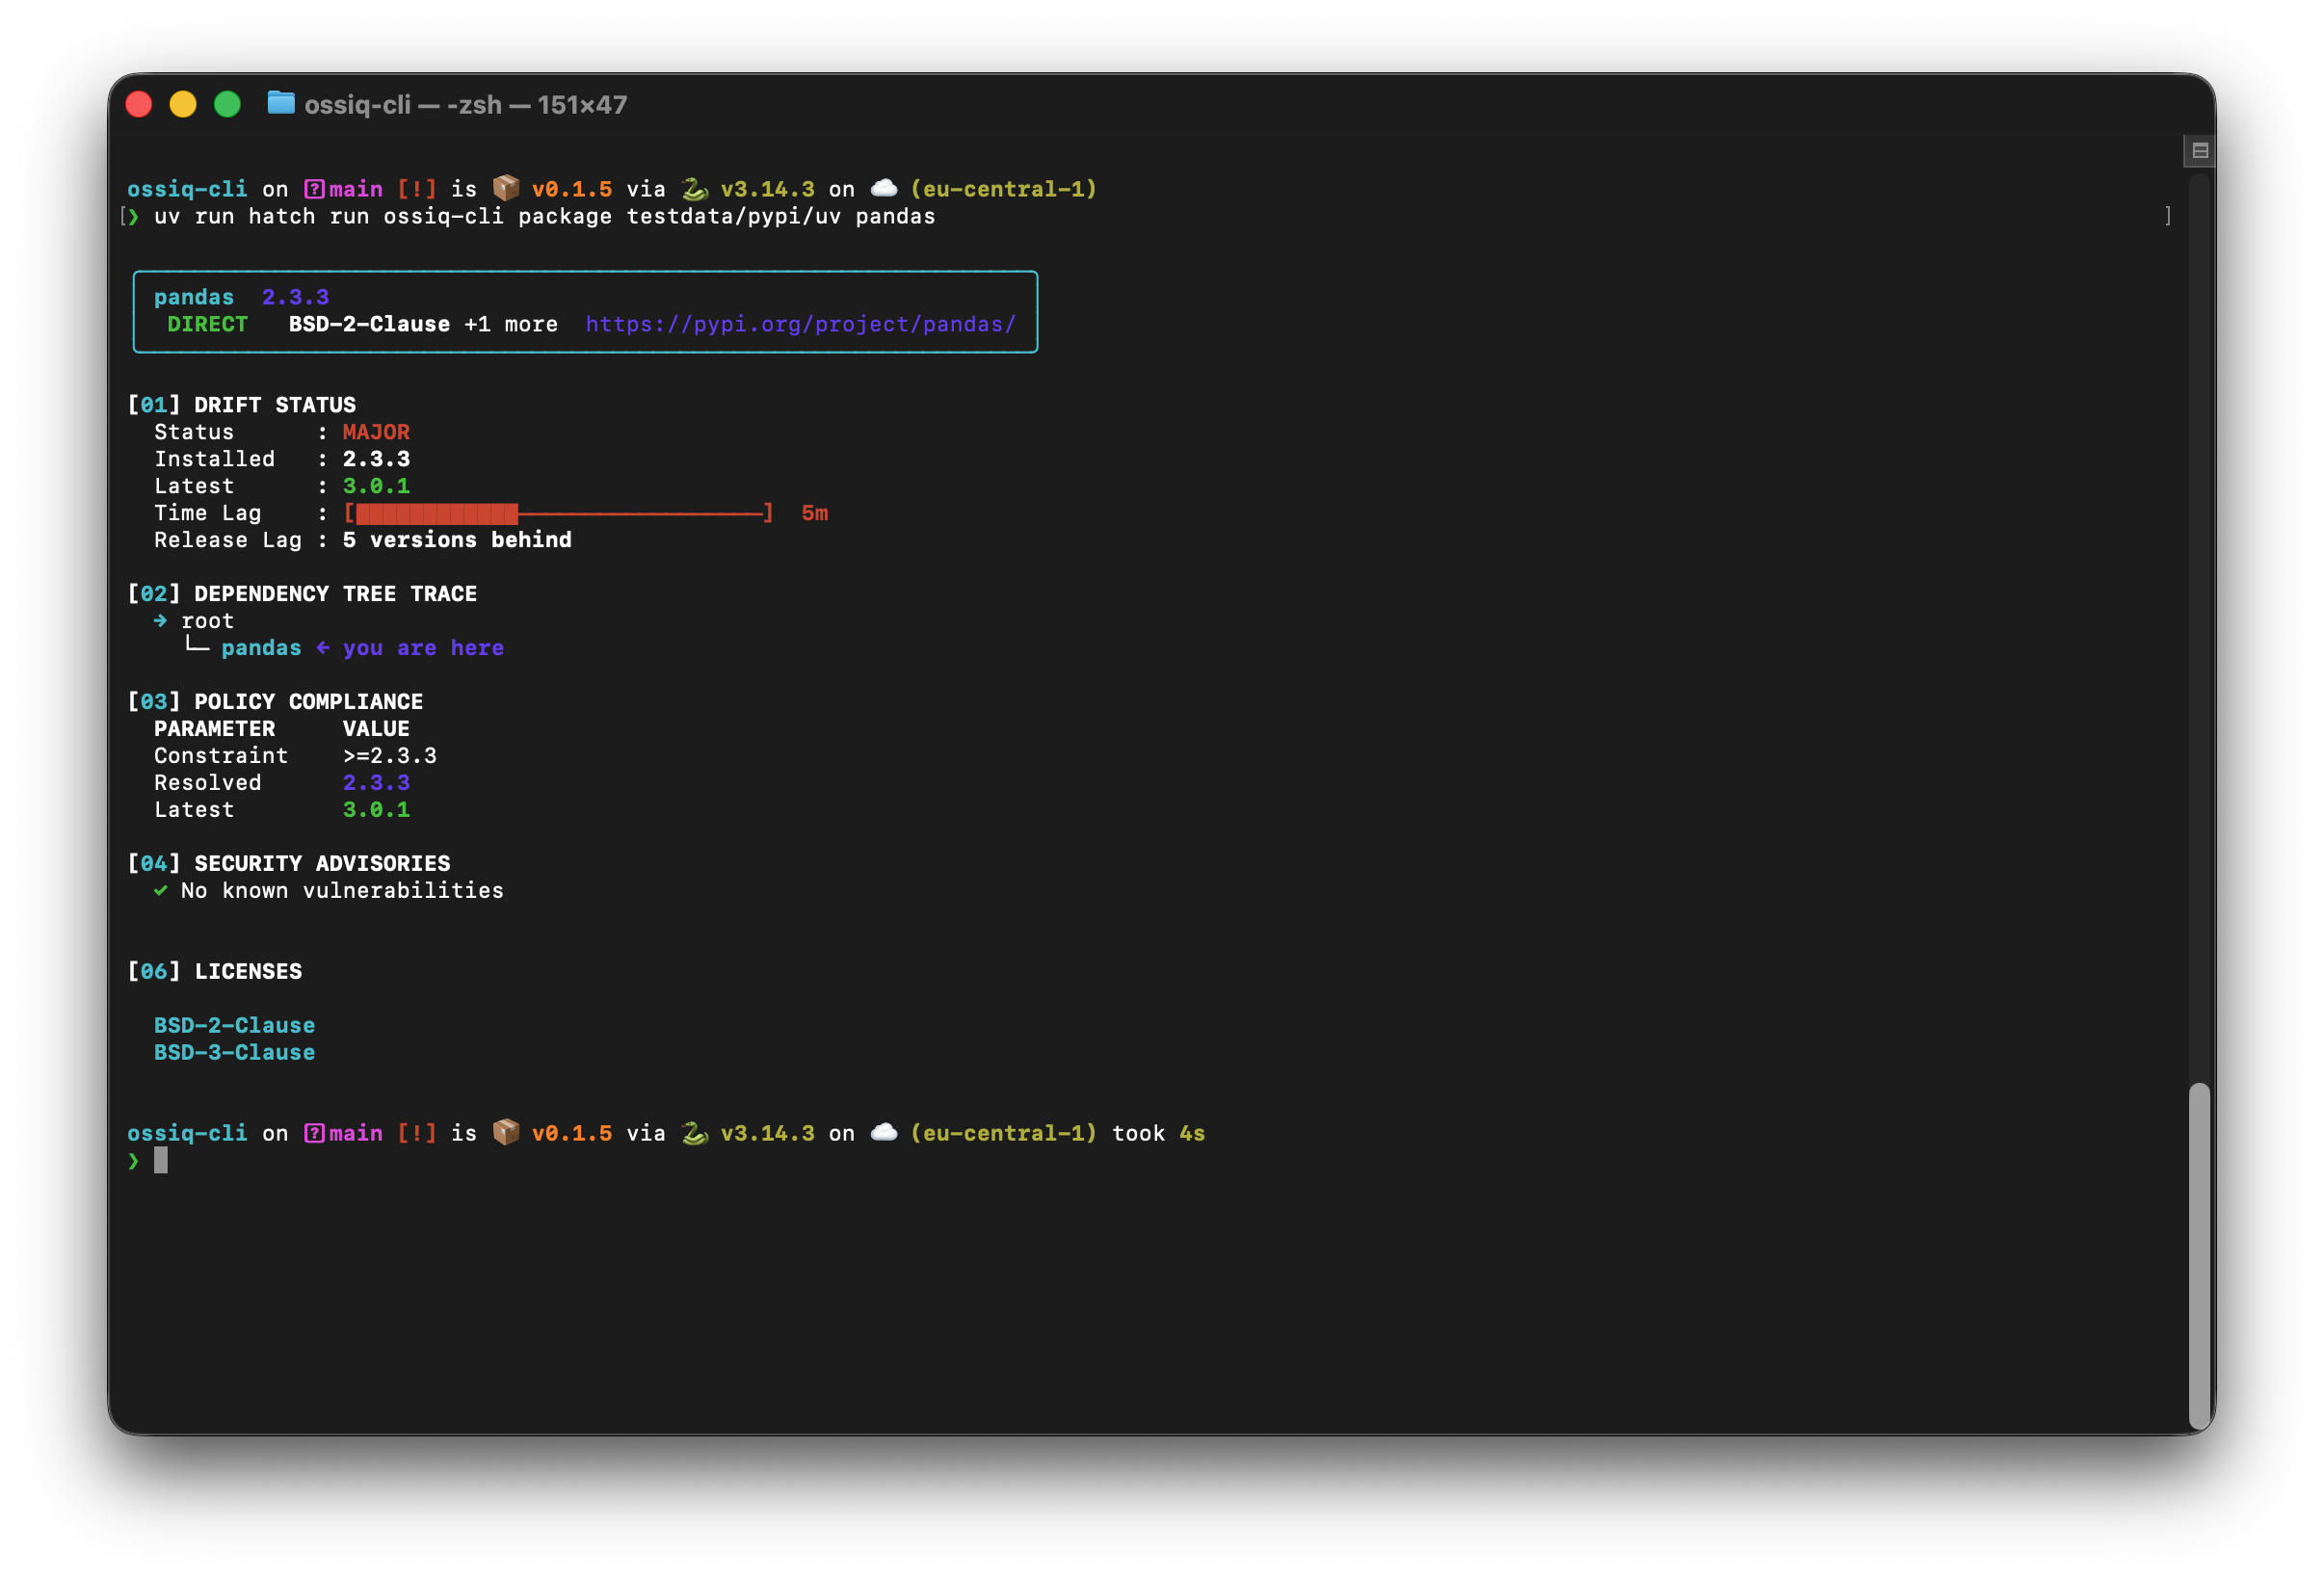This screenshot has height=1578, width=2324.
Task: Click the git branch icon before main
Action: point(315,187)
